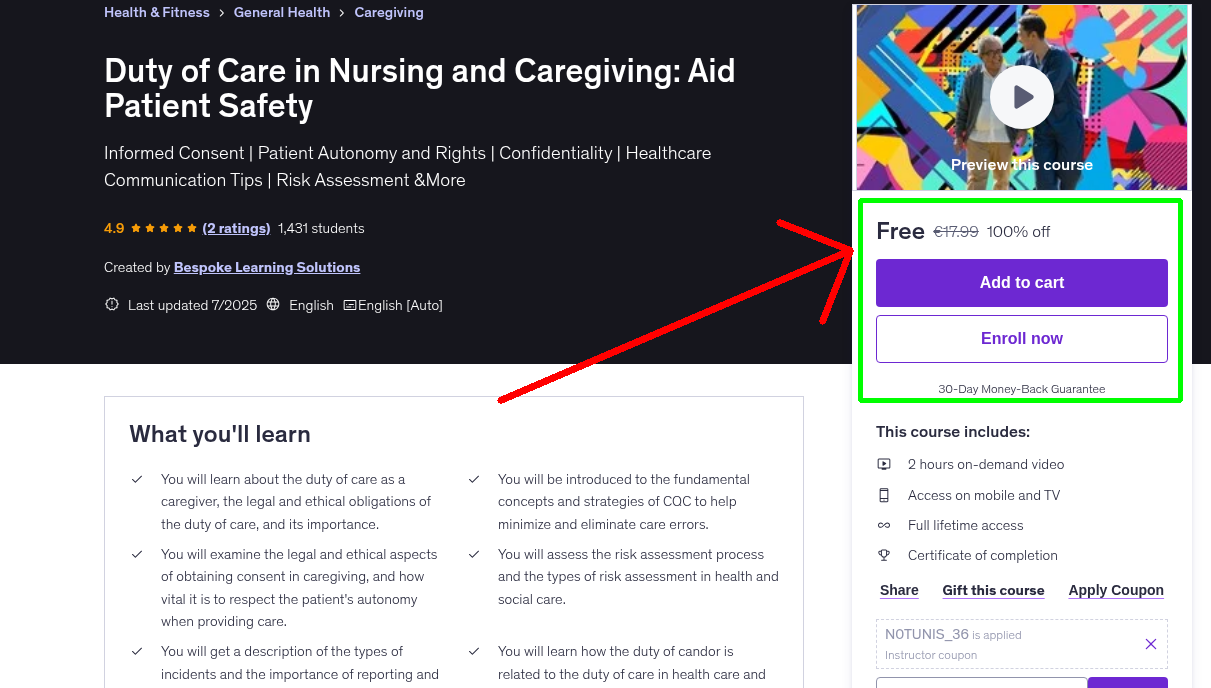Play the course preview video
1211x688 pixels.
coord(1021,97)
